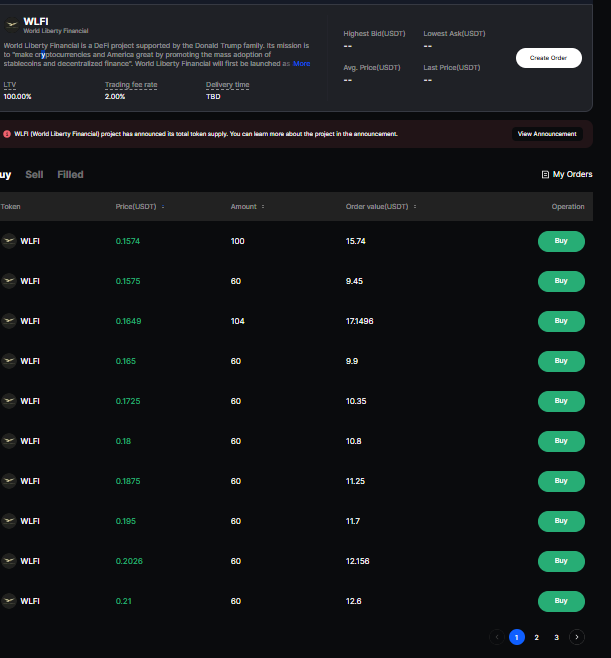Click World Liberty Financial subtitle
The height and width of the screenshot is (658, 611).
pyautogui.click(x=56, y=31)
